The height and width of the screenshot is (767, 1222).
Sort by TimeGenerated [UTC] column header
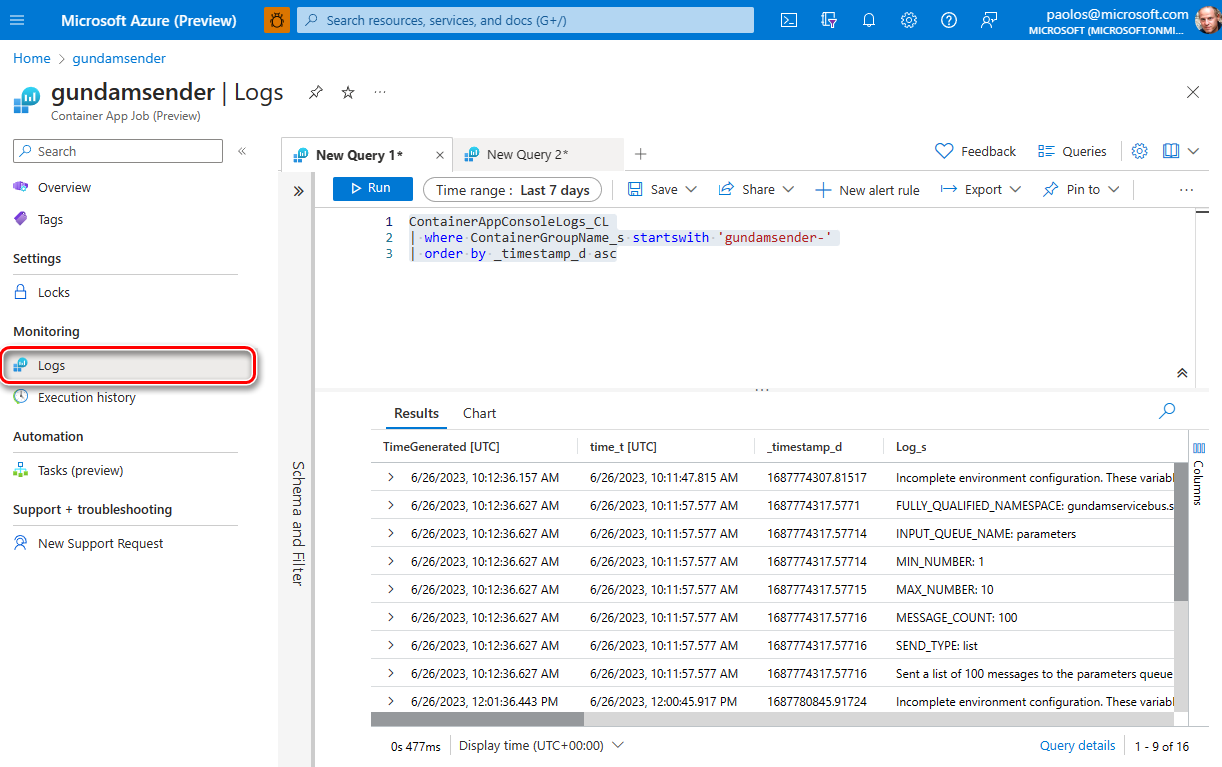click(441, 447)
